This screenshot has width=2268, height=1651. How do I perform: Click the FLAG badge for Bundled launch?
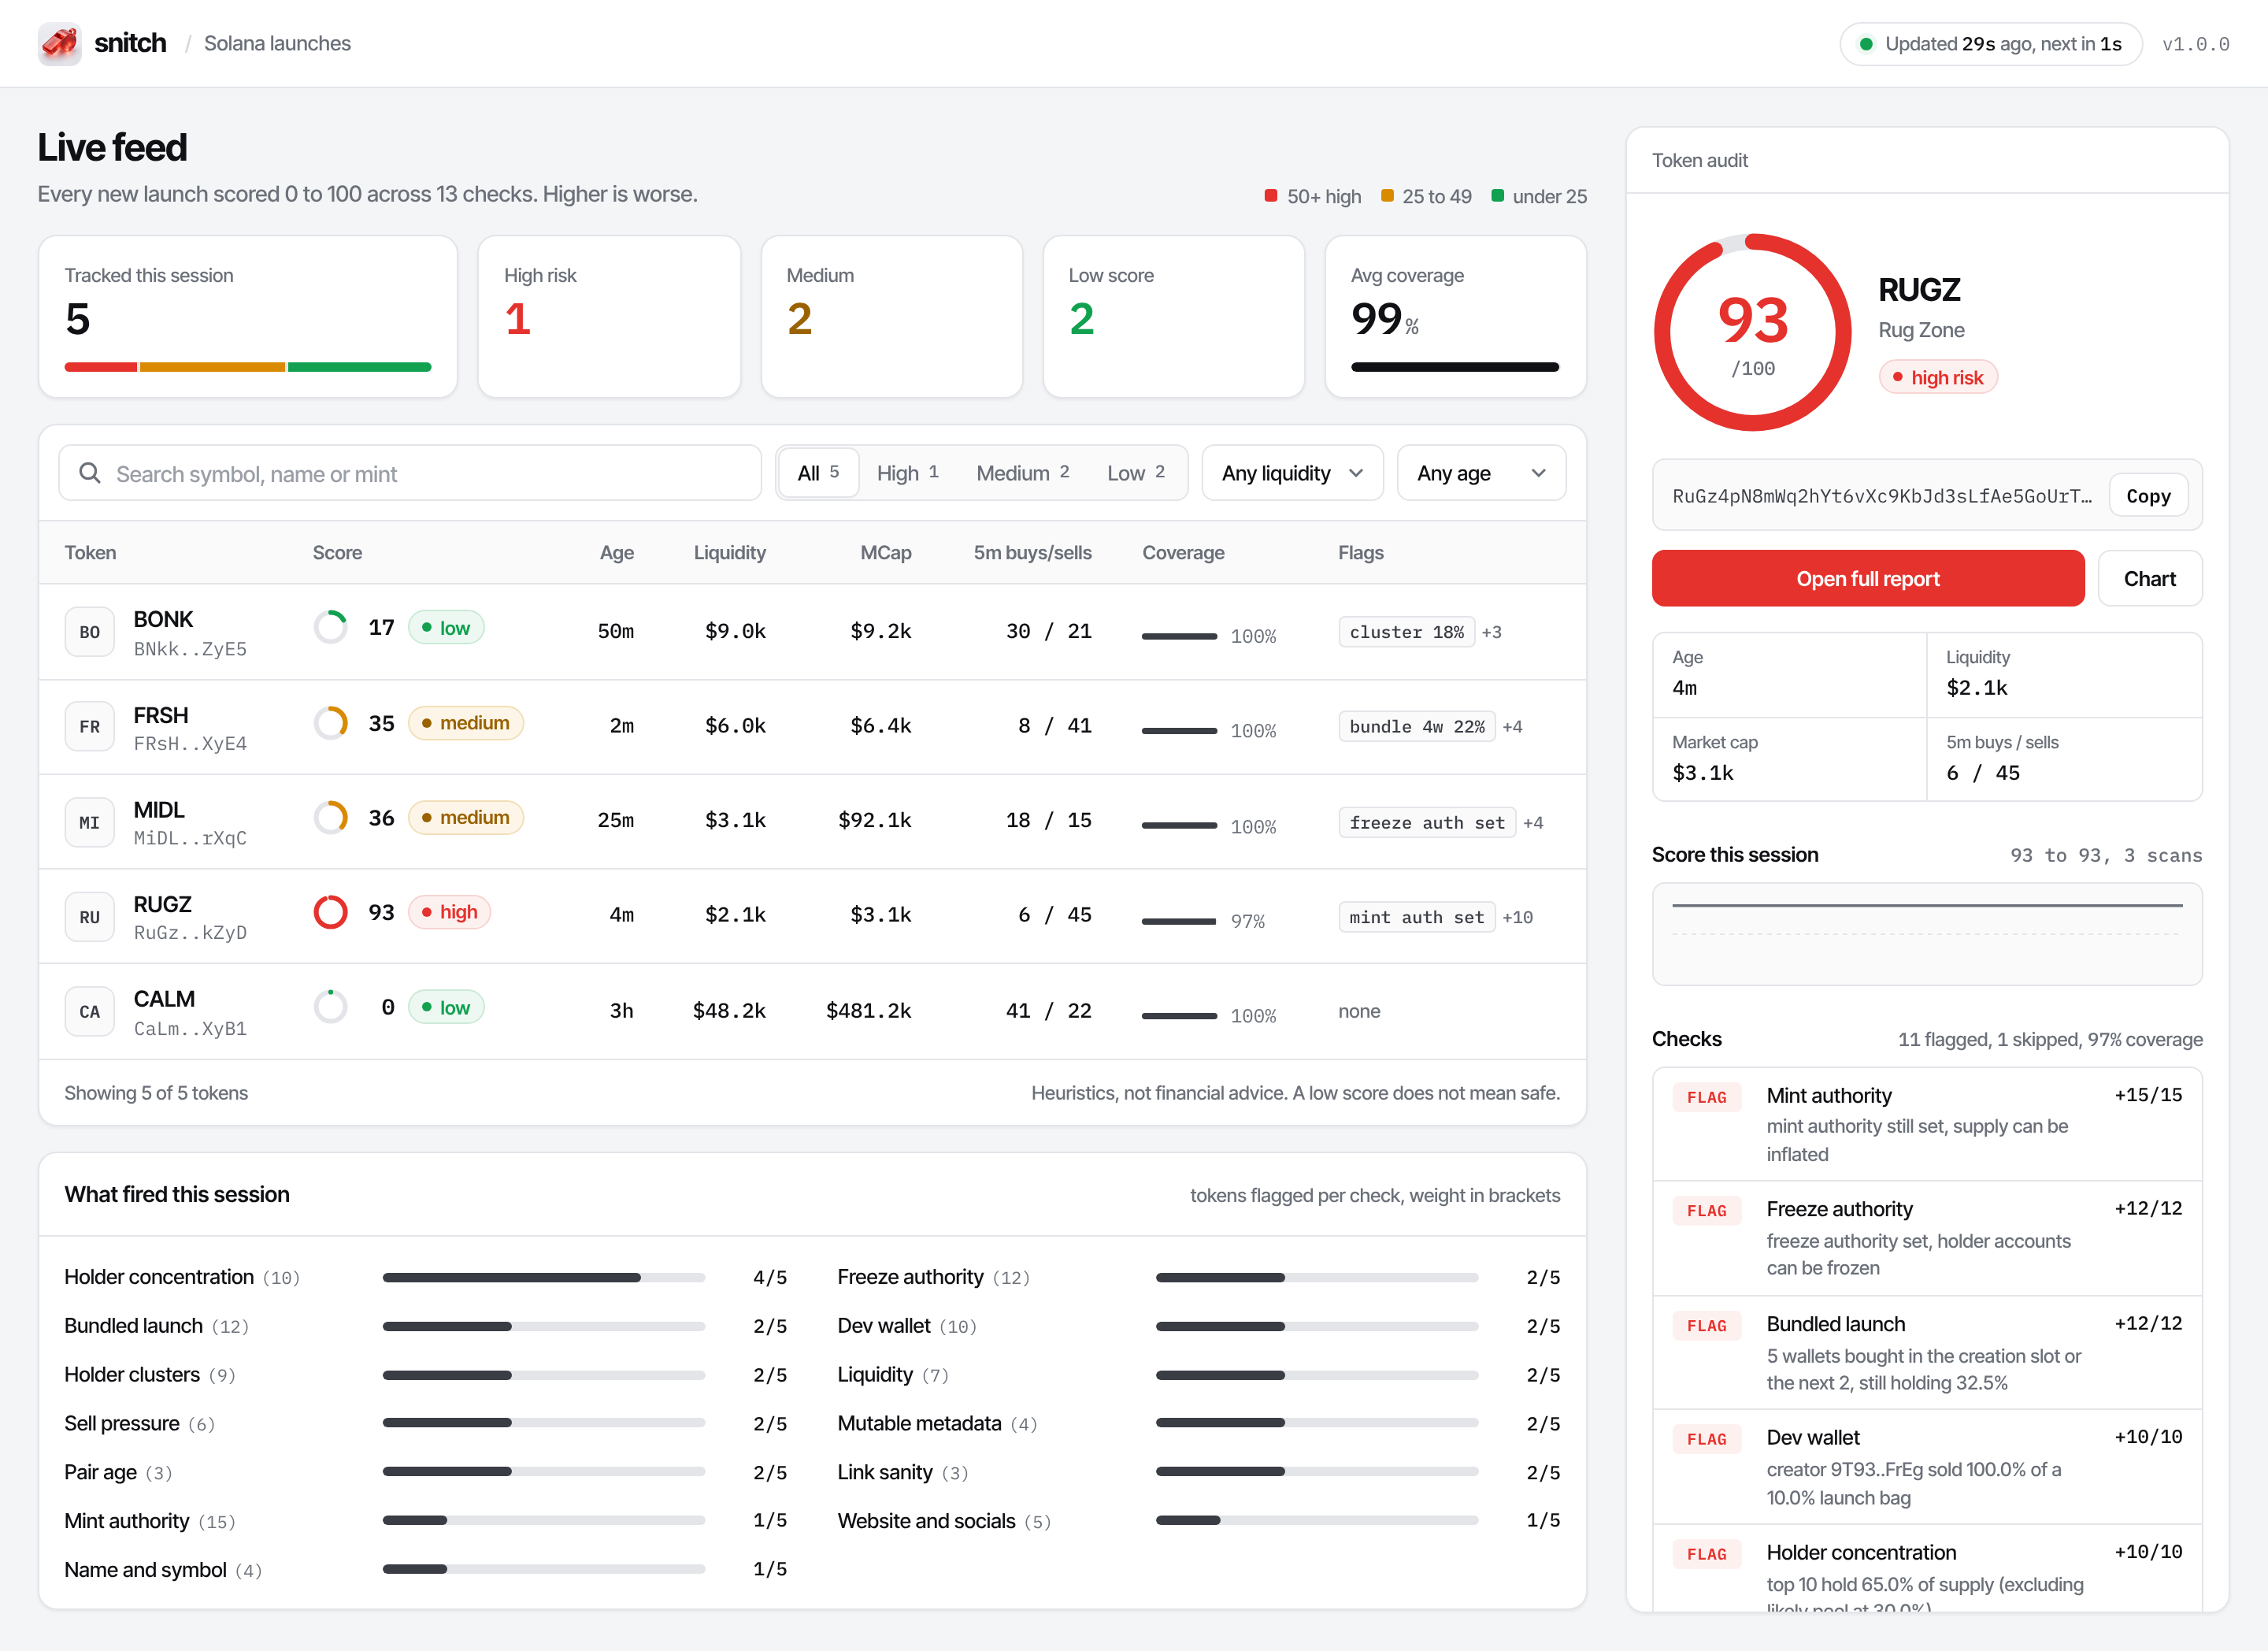[x=1707, y=1326]
